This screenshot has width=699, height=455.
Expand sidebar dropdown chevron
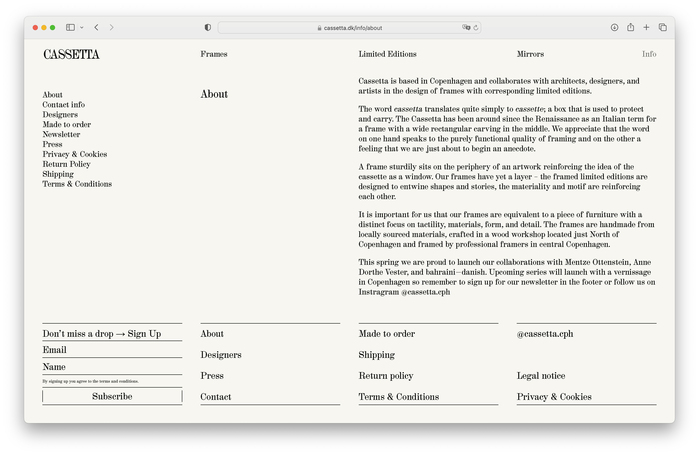pos(81,28)
